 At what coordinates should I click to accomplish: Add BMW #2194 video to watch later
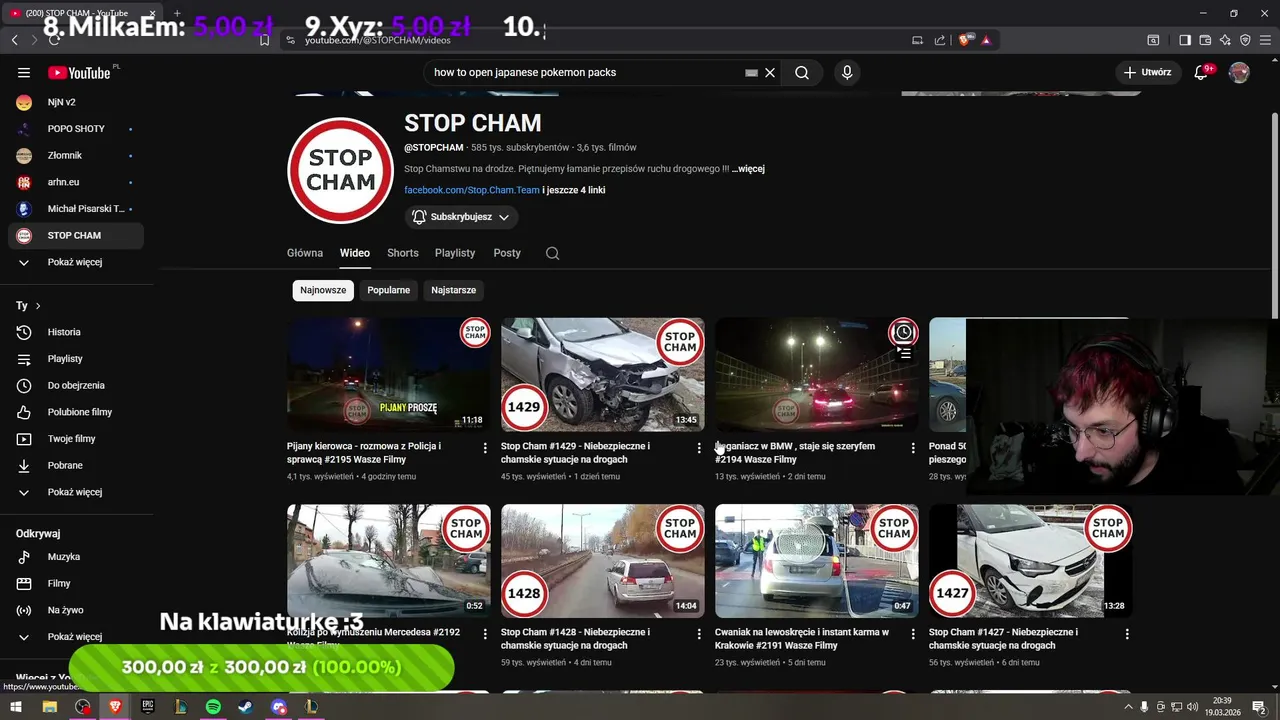[903, 332]
